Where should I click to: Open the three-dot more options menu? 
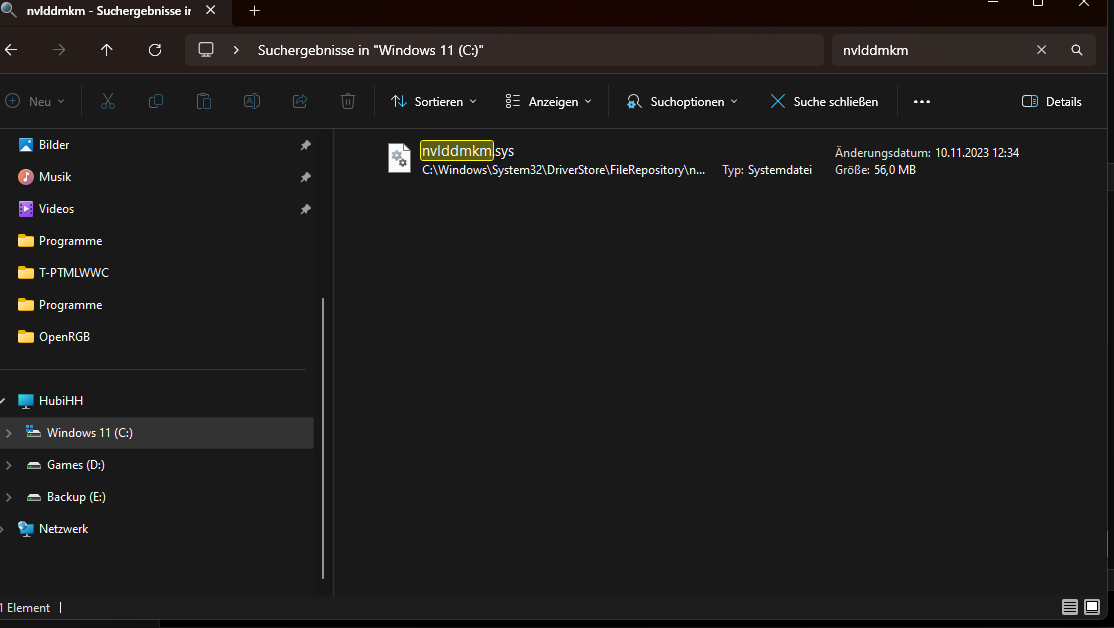coord(921,102)
